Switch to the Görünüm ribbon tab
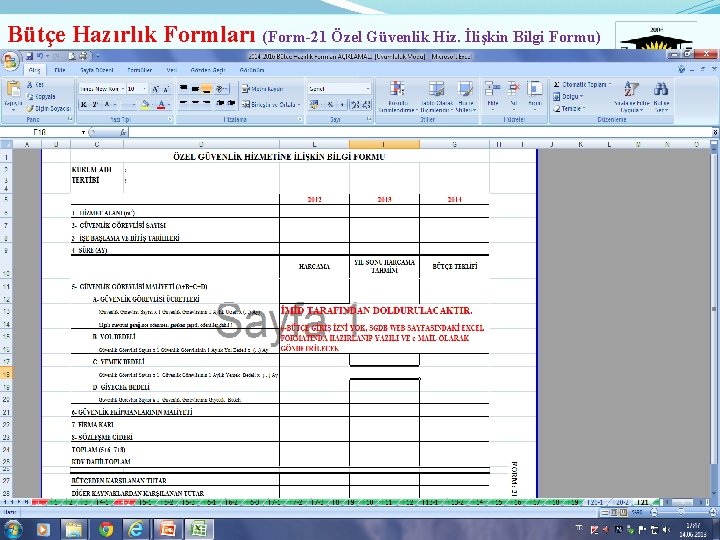The width and height of the screenshot is (720, 540). pos(252,70)
